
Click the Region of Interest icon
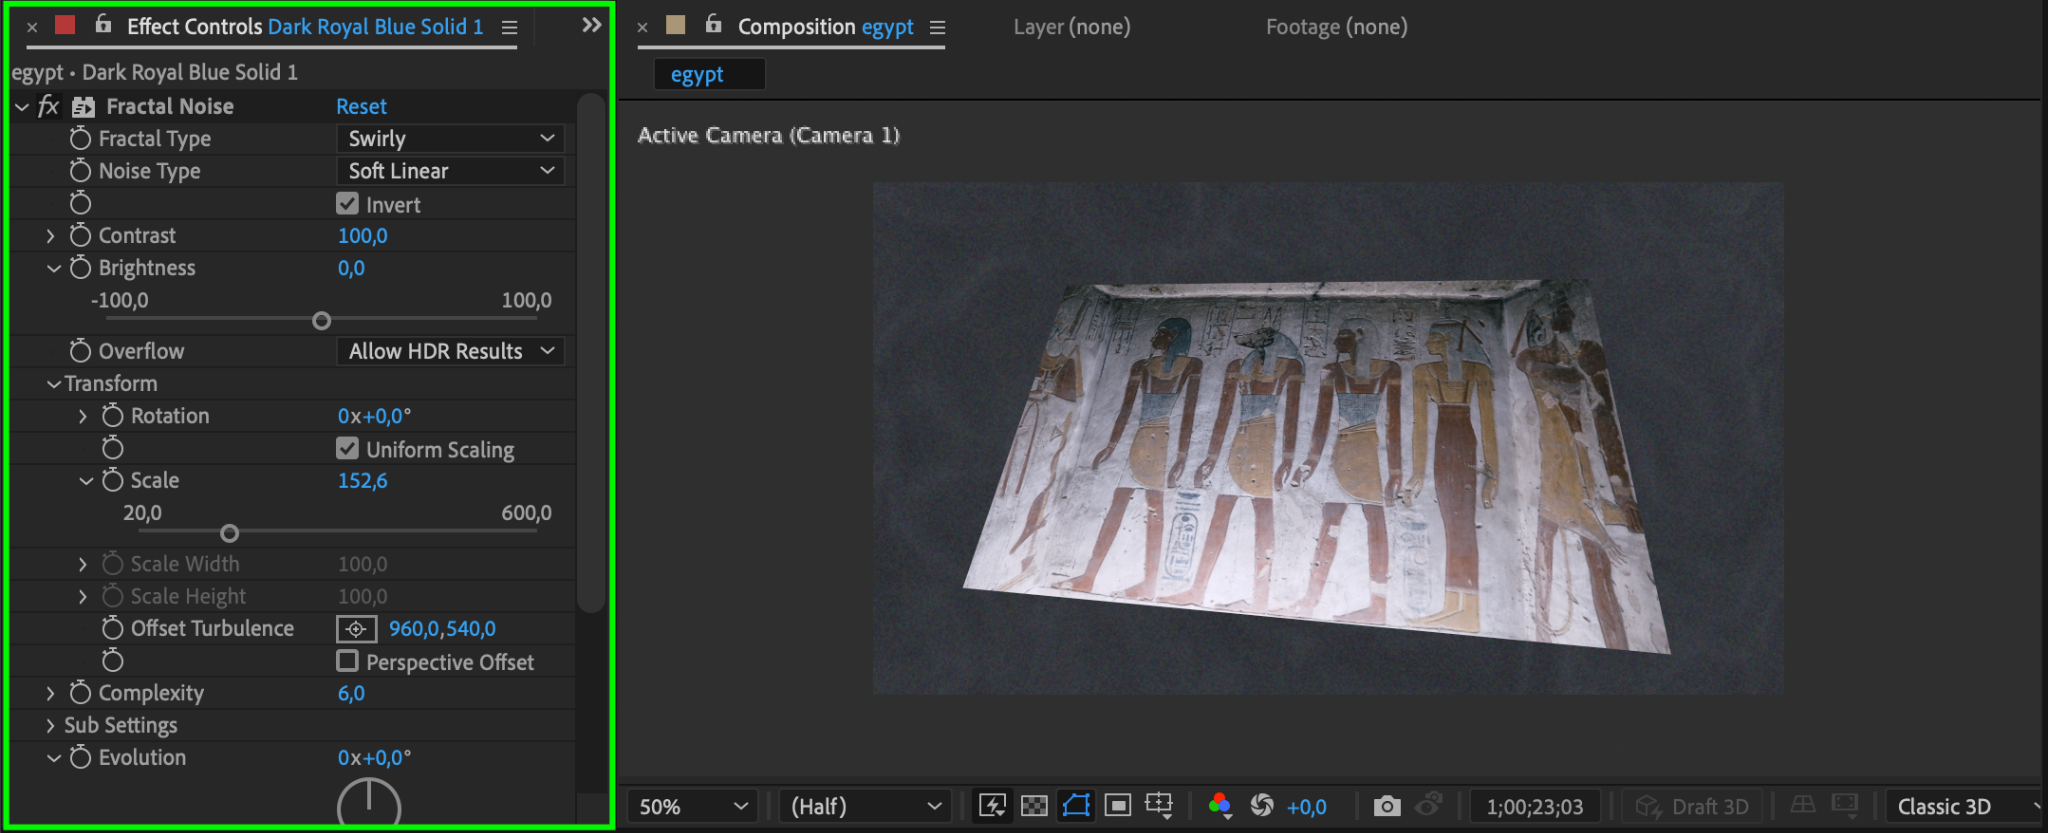[1118, 806]
